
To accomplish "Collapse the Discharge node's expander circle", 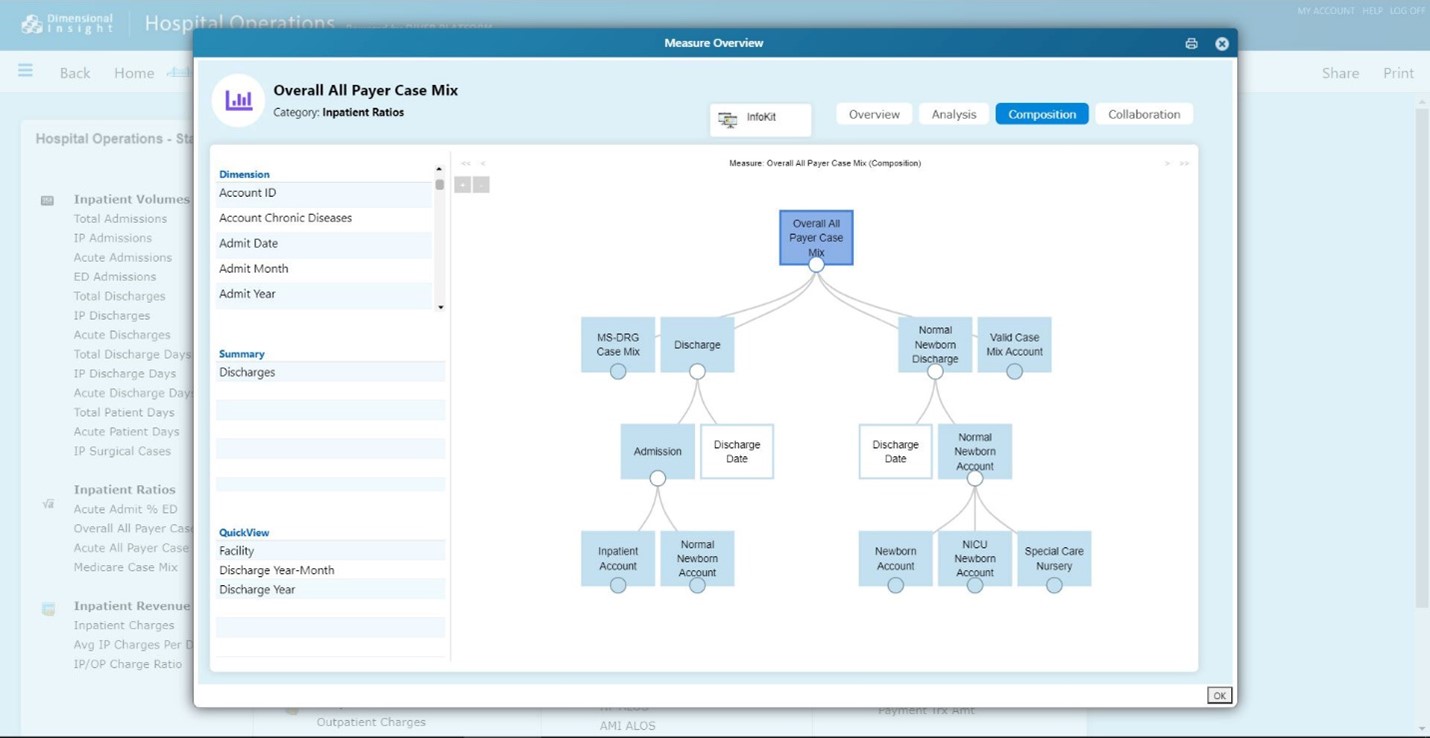I will click(x=697, y=372).
